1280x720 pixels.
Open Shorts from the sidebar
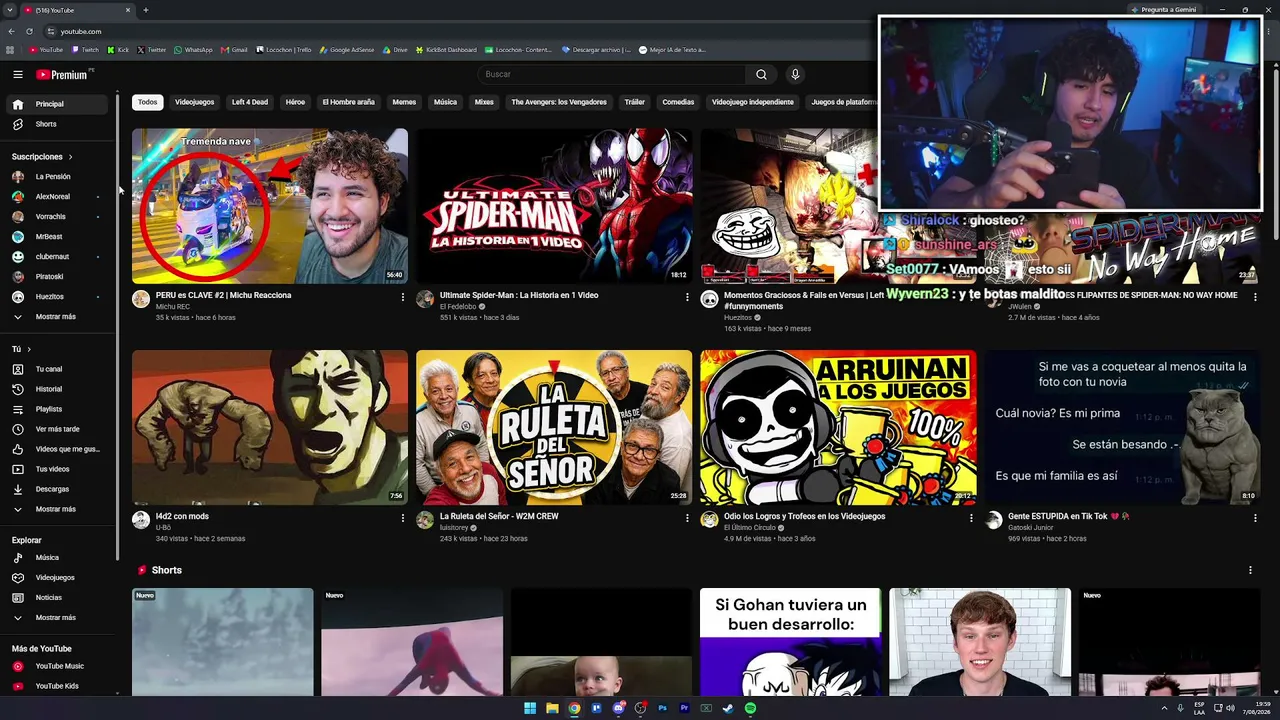click(x=58, y=124)
